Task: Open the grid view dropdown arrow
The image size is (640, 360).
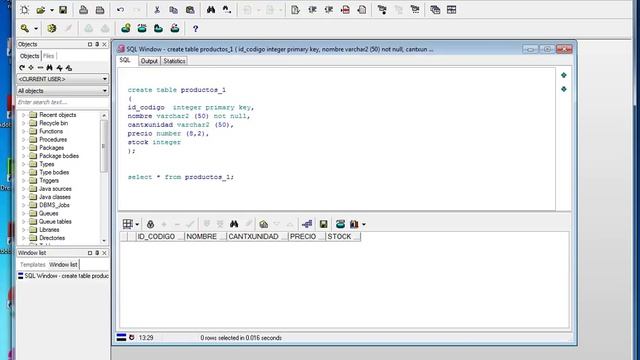Action: coord(137,224)
